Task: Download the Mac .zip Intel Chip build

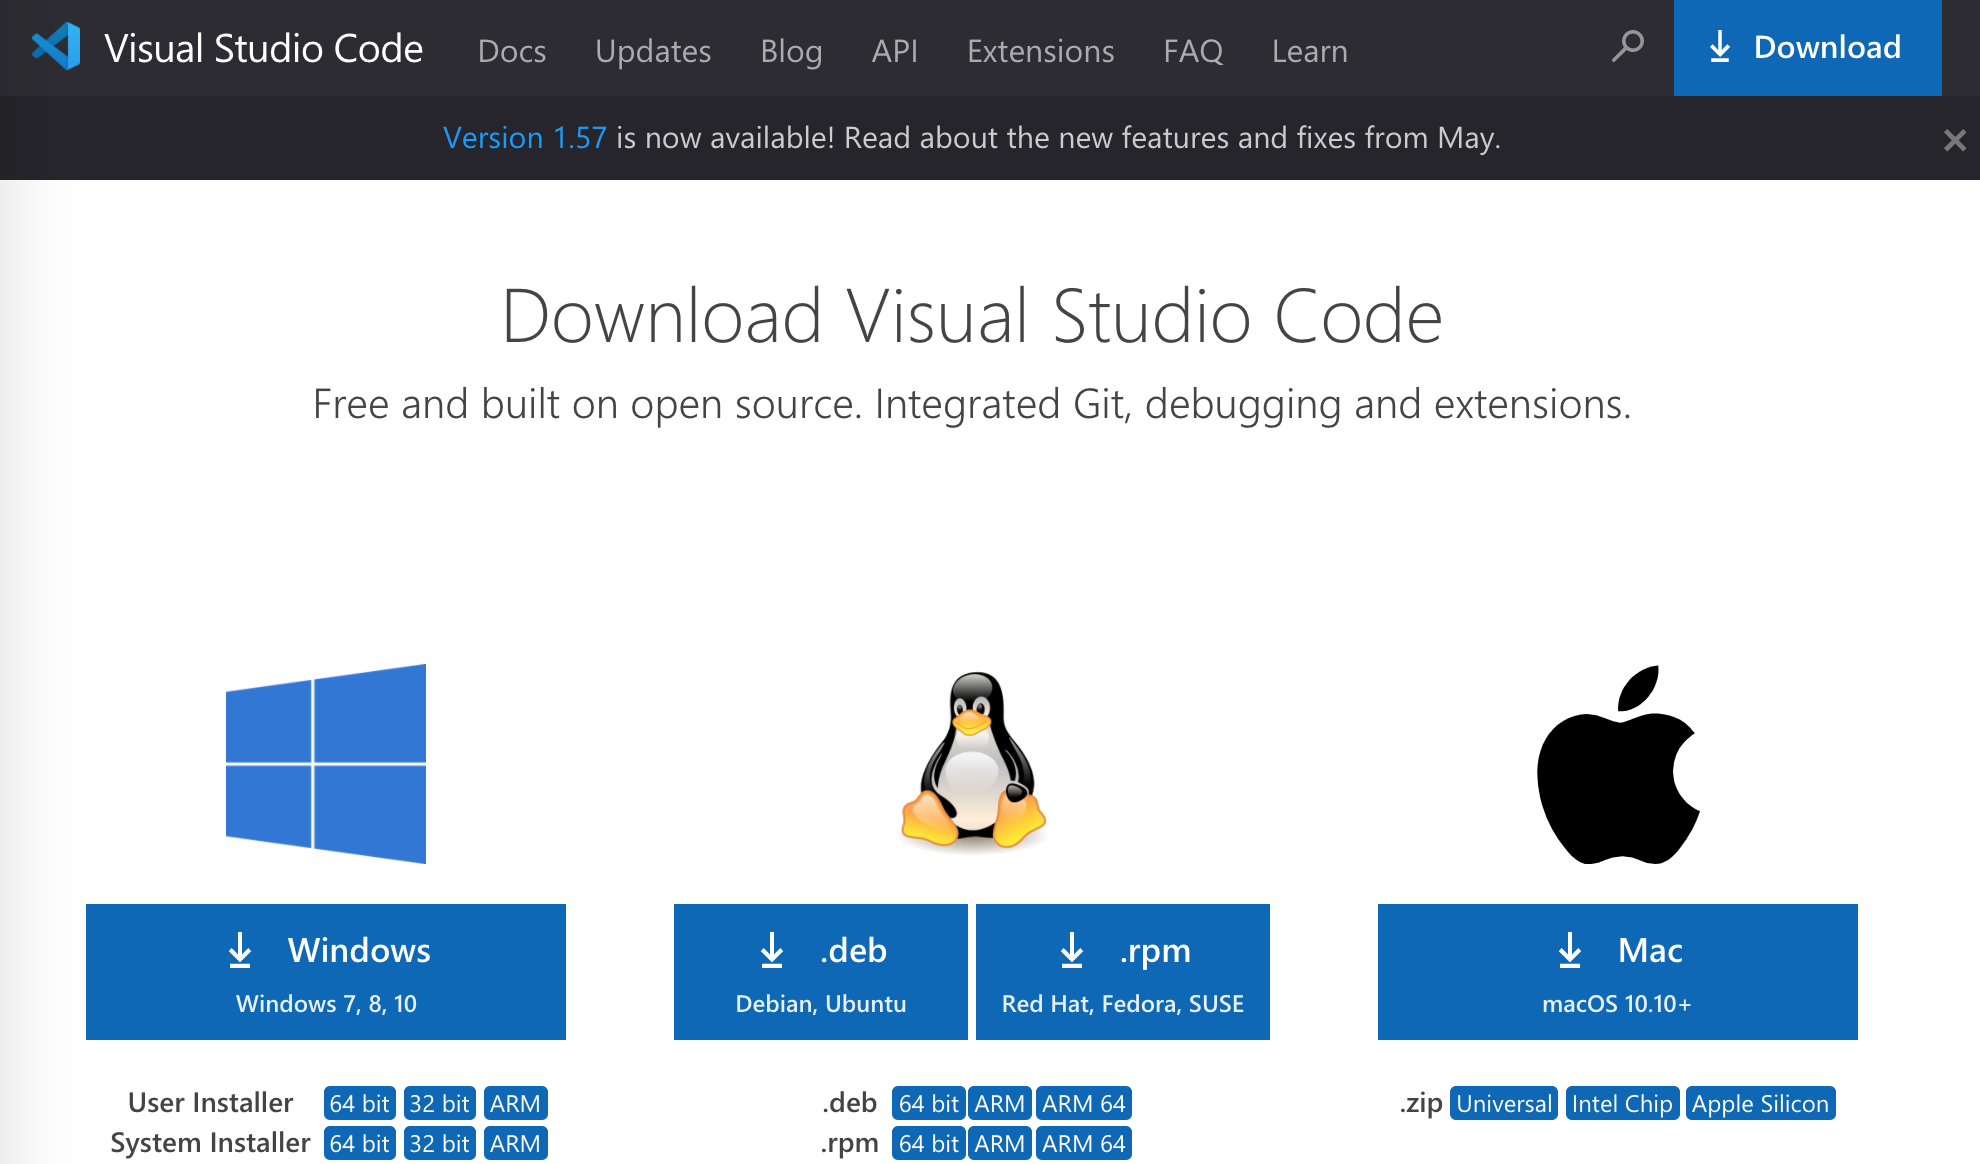Action: point(1622,1104)
